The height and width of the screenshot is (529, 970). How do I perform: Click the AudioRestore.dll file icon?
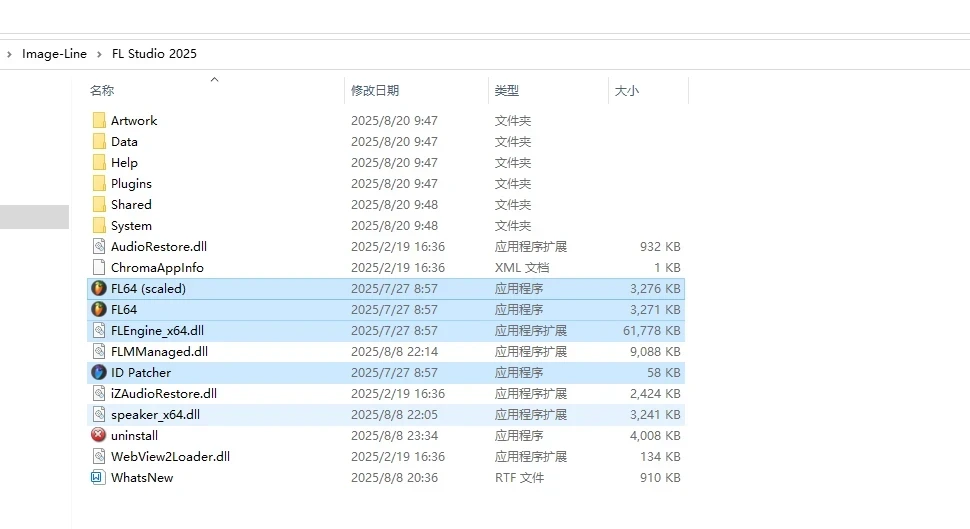(99, 246)
